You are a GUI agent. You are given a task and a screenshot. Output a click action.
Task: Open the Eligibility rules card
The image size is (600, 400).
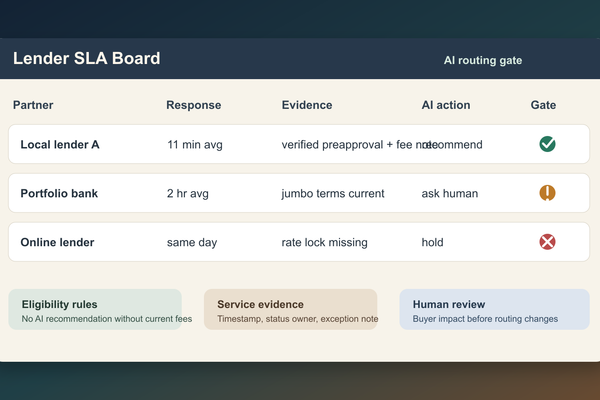point(95,309)
